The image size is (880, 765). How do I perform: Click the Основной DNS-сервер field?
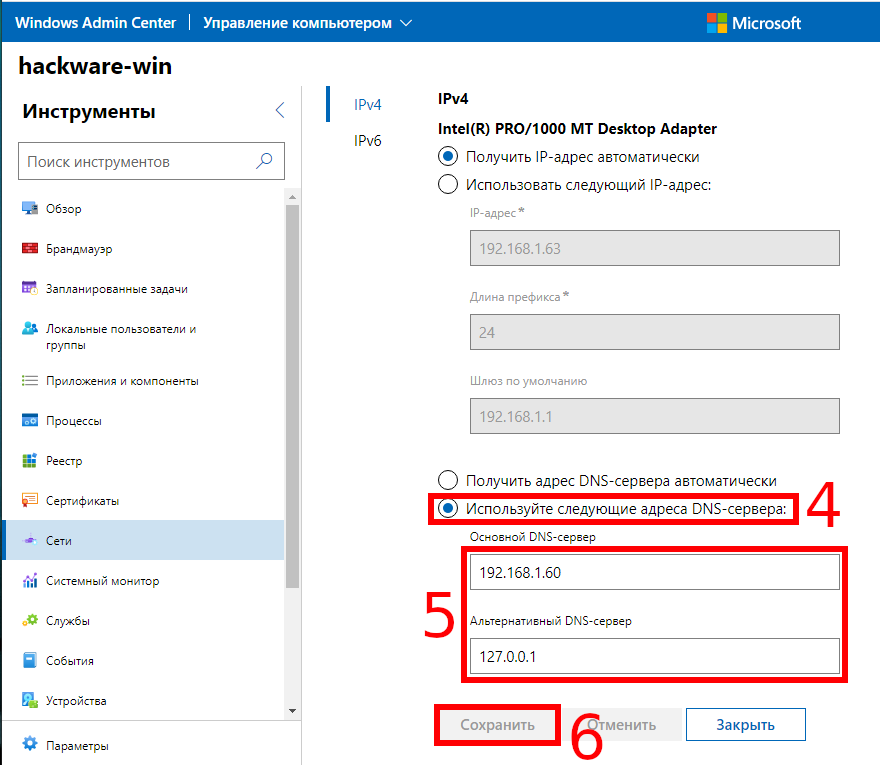(654, 573)
